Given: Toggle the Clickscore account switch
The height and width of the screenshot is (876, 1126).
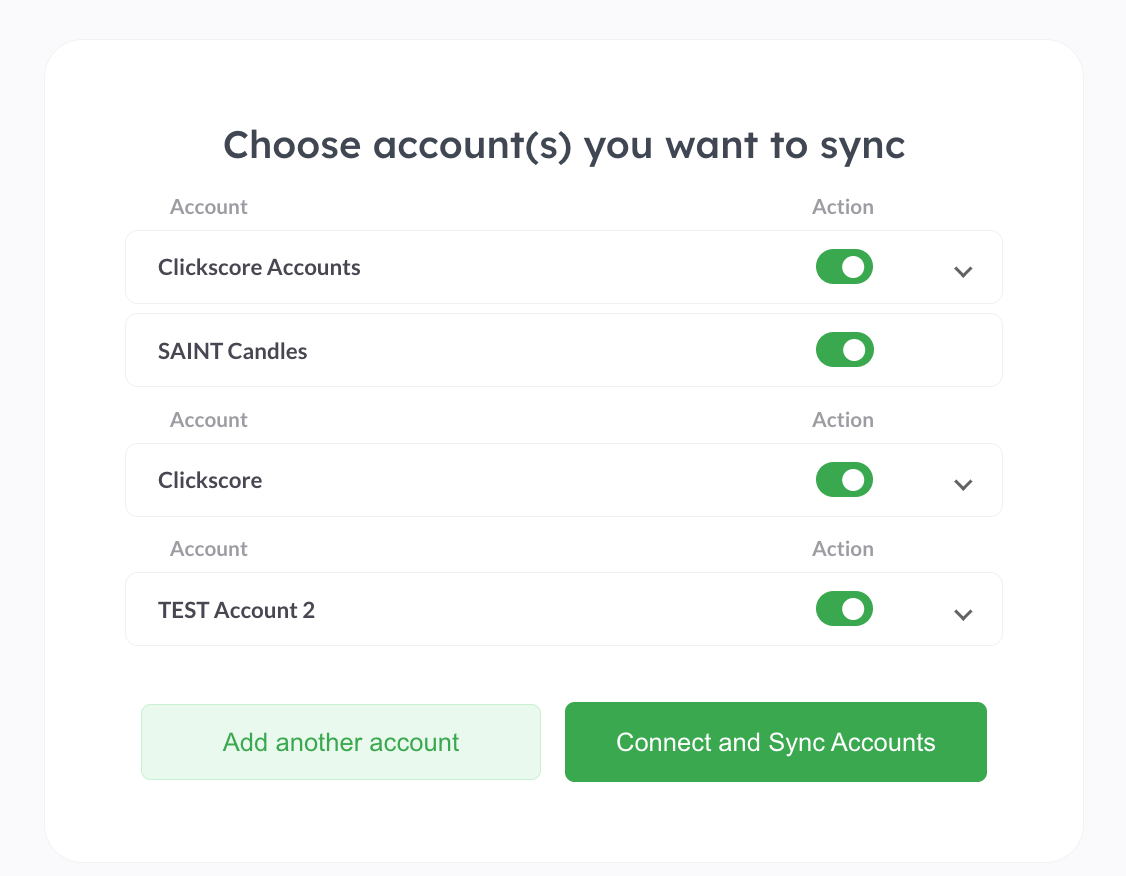Looking at the screenshot, I should click(844, 480).
